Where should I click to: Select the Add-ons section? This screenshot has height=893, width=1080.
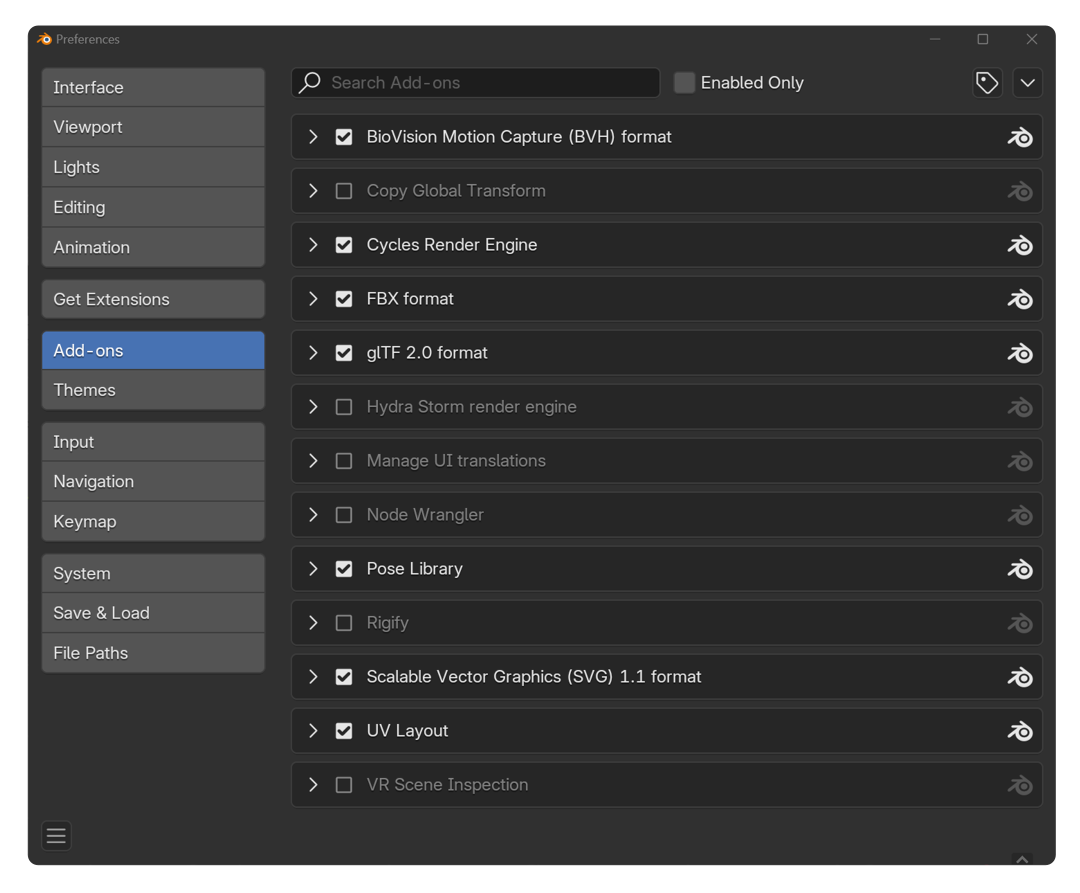pyautogui.click(x=153, y=350)
